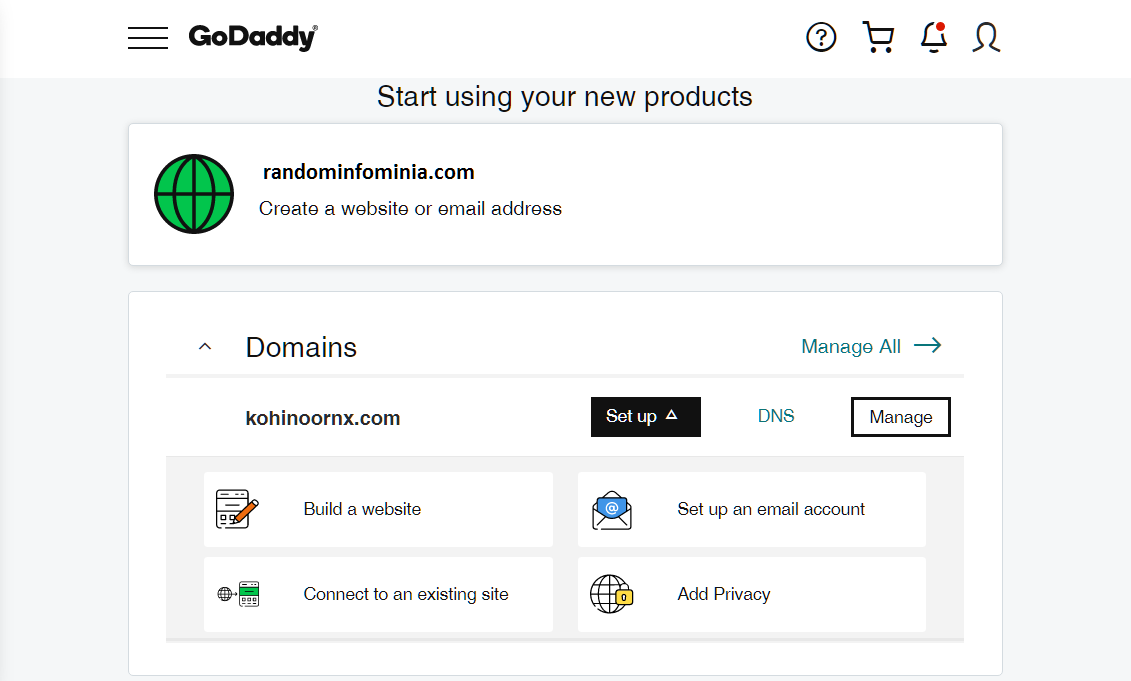The width and height of the screenshot is (1131, 681).
Task: Click the Build a website icon
Action: point(237,509)
